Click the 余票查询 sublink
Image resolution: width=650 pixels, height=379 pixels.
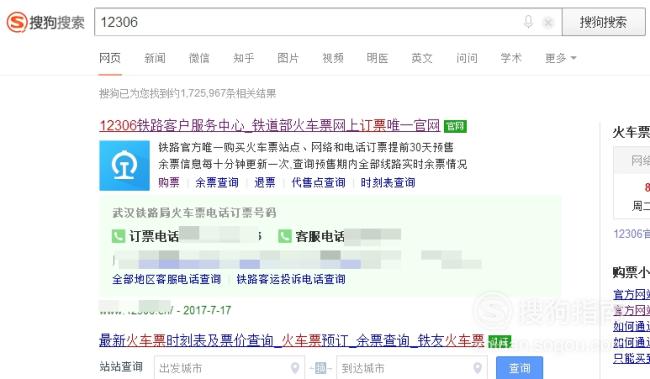217,182
